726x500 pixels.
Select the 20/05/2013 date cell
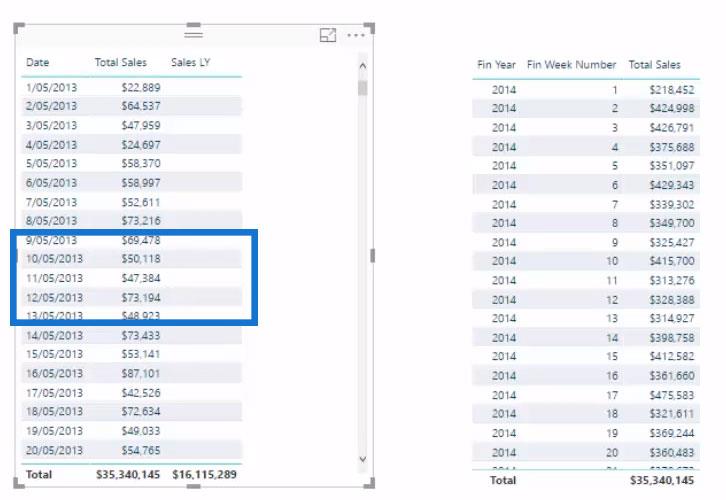(x=54, y=450)
